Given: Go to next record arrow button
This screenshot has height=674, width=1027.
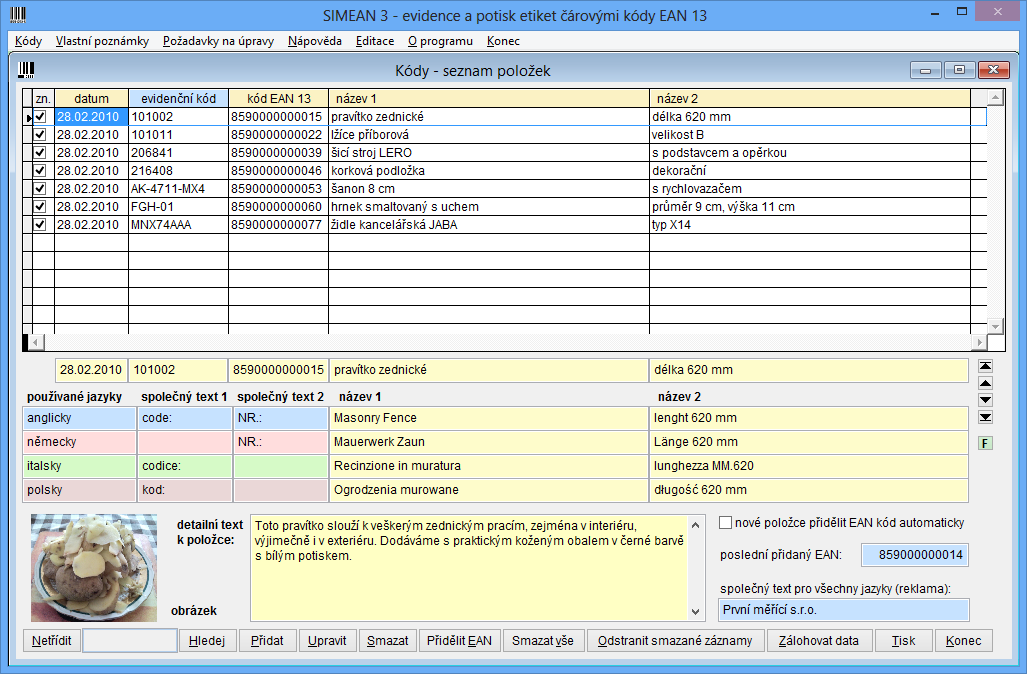Looking at the screenshot, I should coord(985,400).
